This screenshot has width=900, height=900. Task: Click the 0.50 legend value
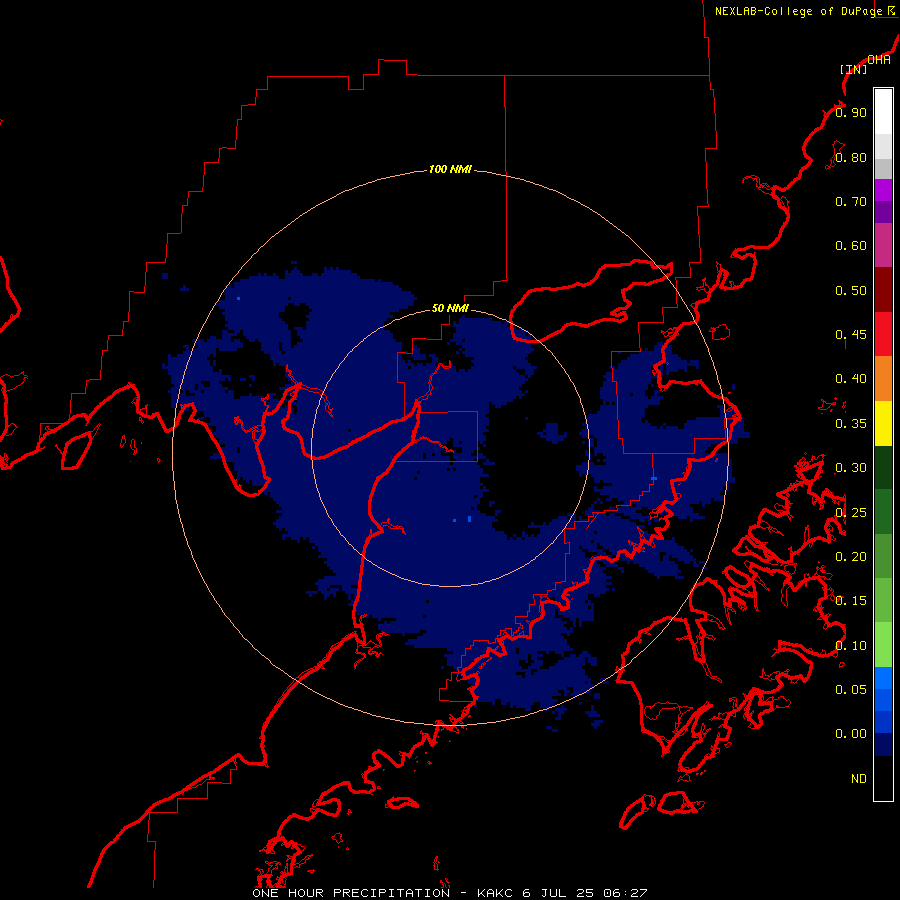click(851, 290)
